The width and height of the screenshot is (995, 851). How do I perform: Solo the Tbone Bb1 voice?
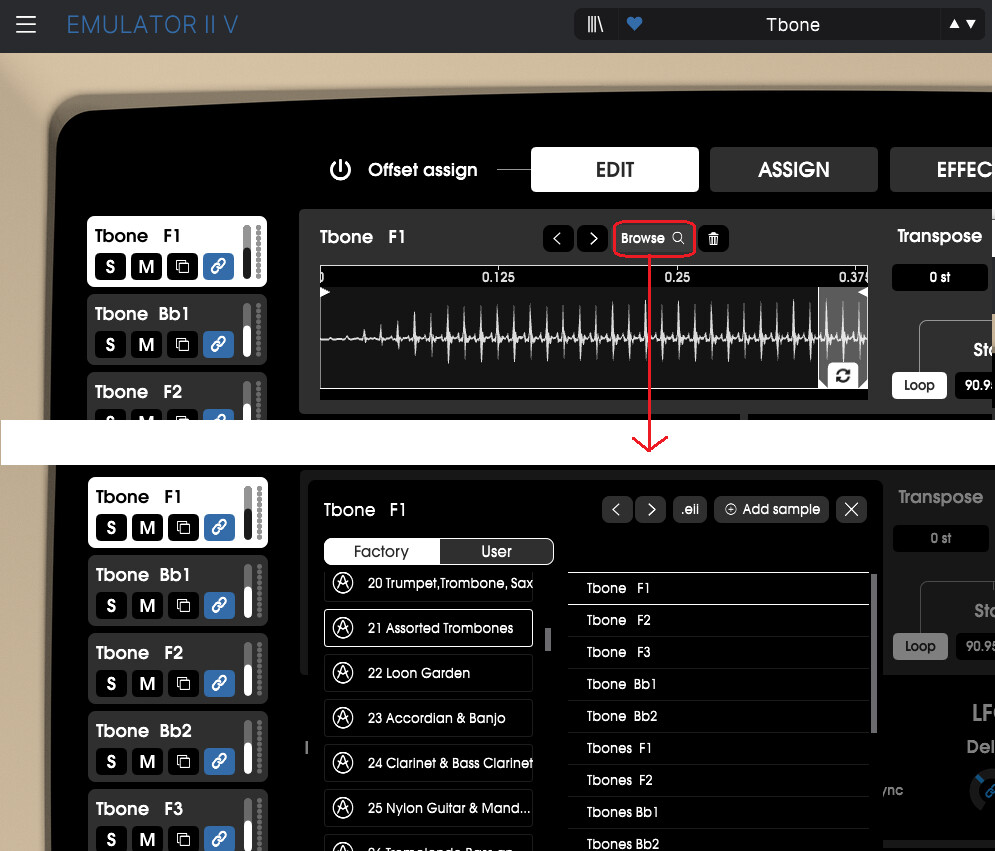pos(110,345)
